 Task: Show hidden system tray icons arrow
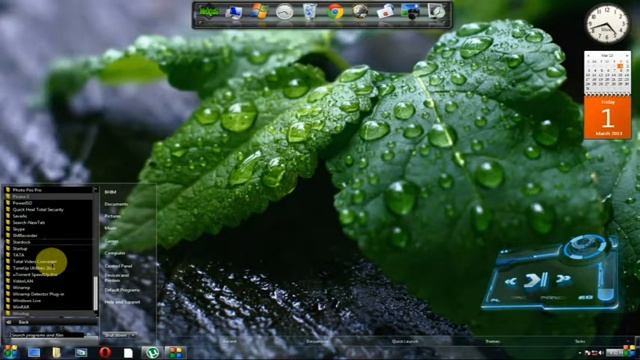[580, 353]
